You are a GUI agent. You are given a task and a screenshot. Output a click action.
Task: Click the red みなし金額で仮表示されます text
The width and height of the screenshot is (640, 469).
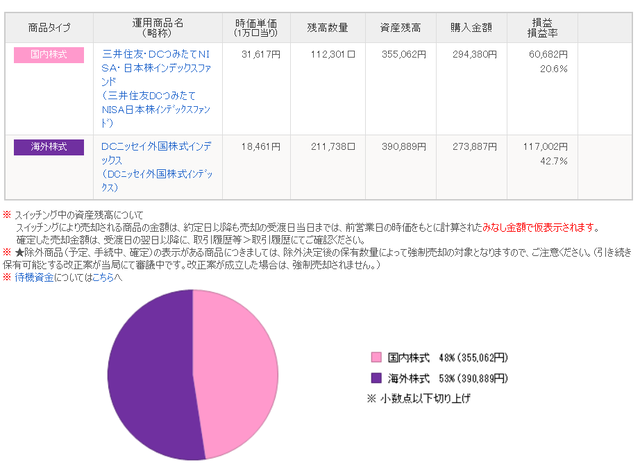click(540, 228)
